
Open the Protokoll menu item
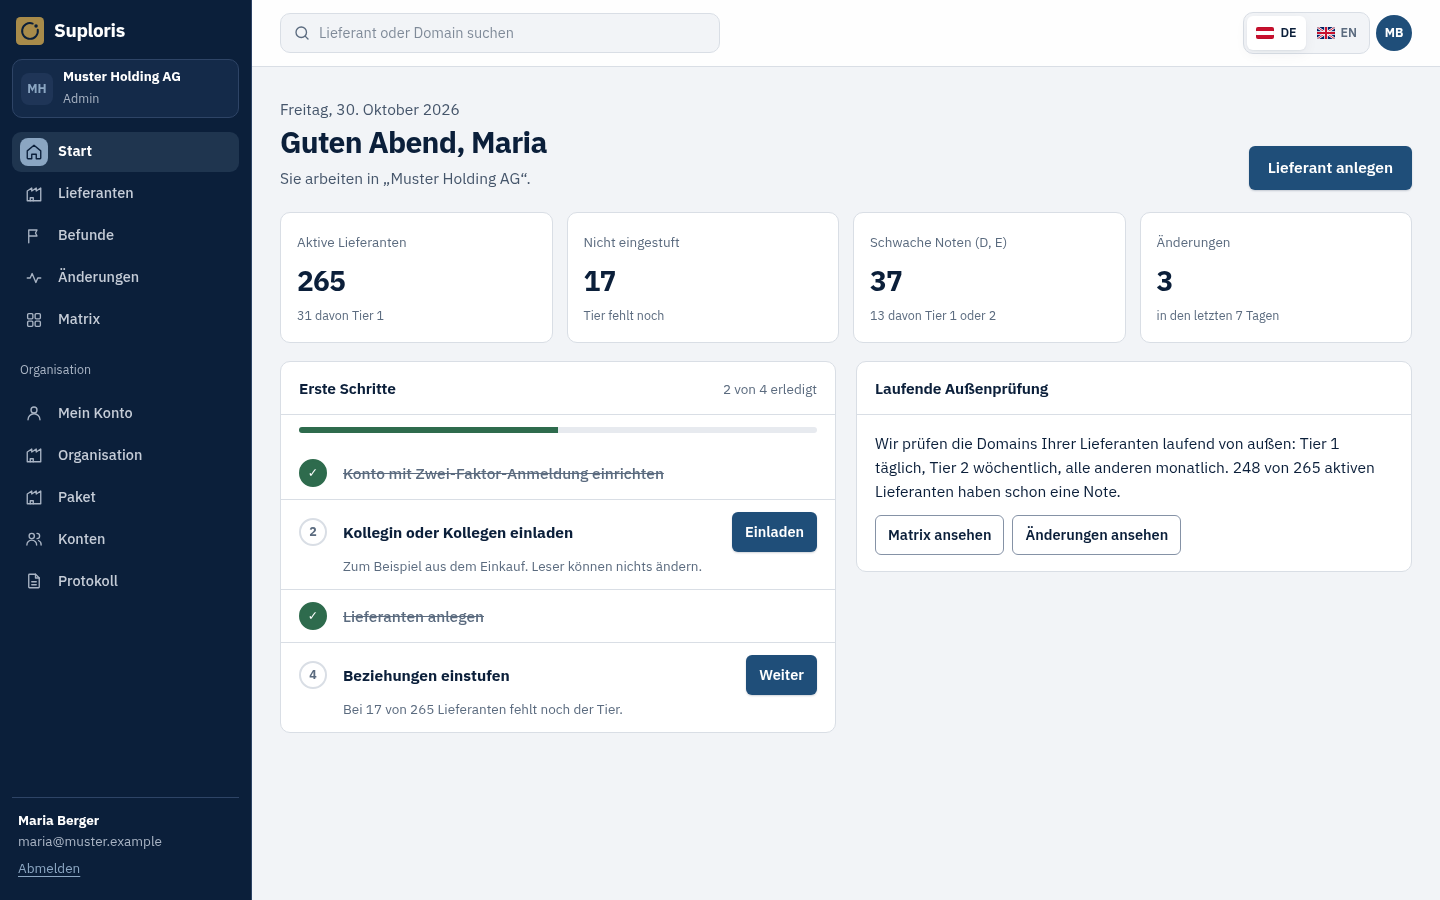[125, 582]
